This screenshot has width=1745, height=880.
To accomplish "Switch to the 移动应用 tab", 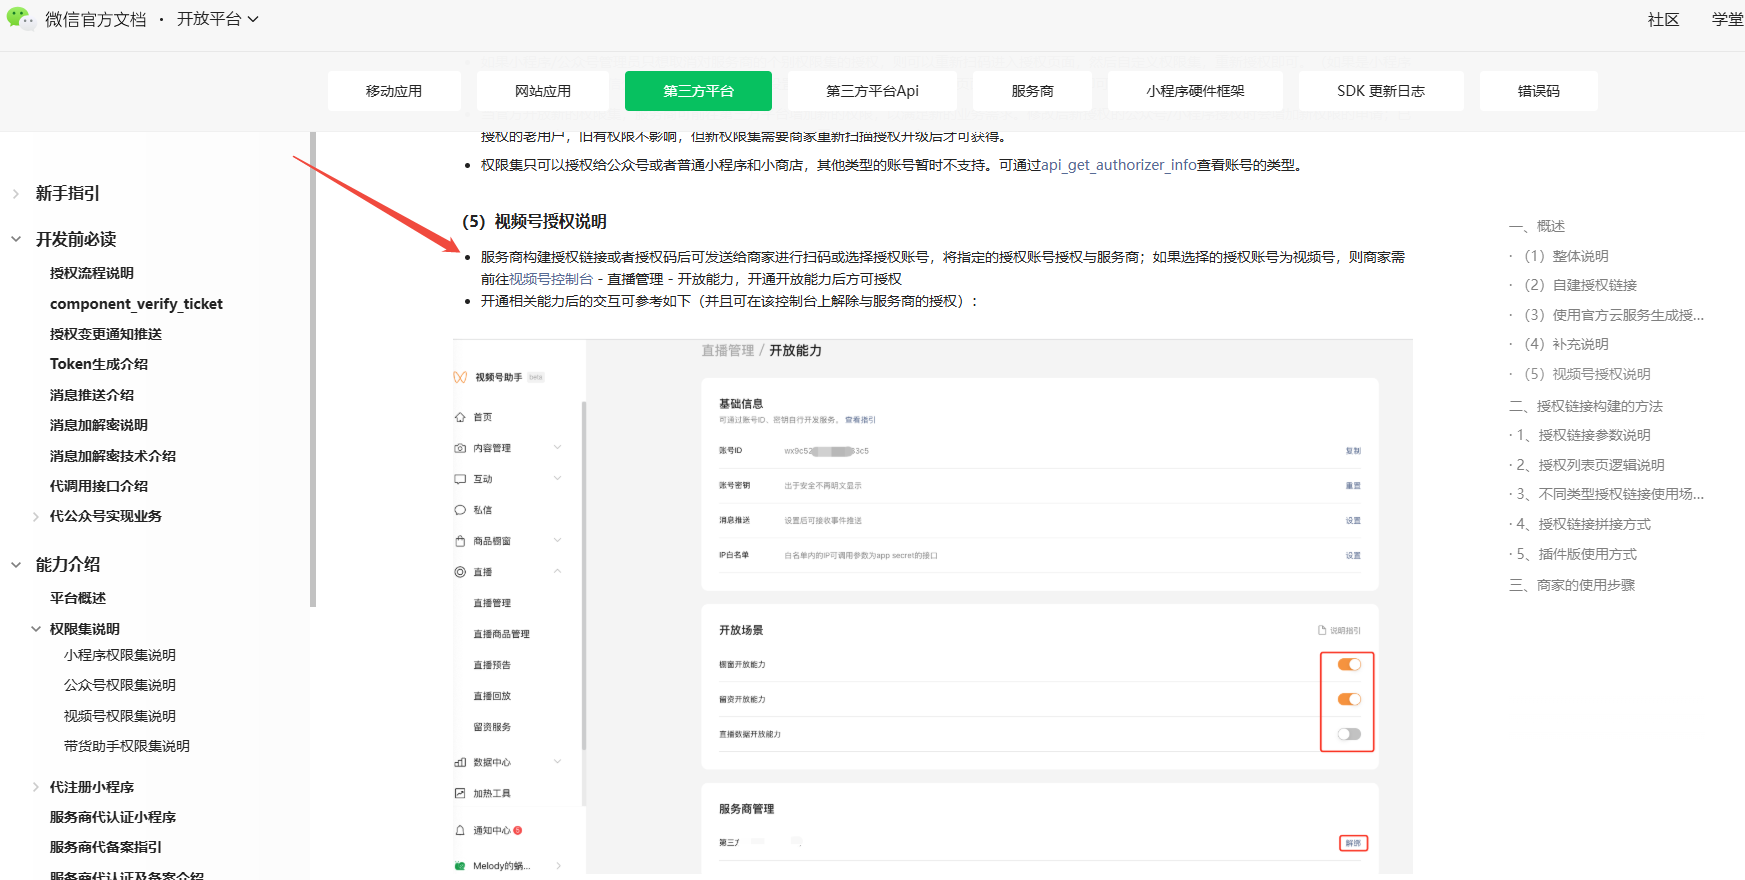I will point(394,91).
